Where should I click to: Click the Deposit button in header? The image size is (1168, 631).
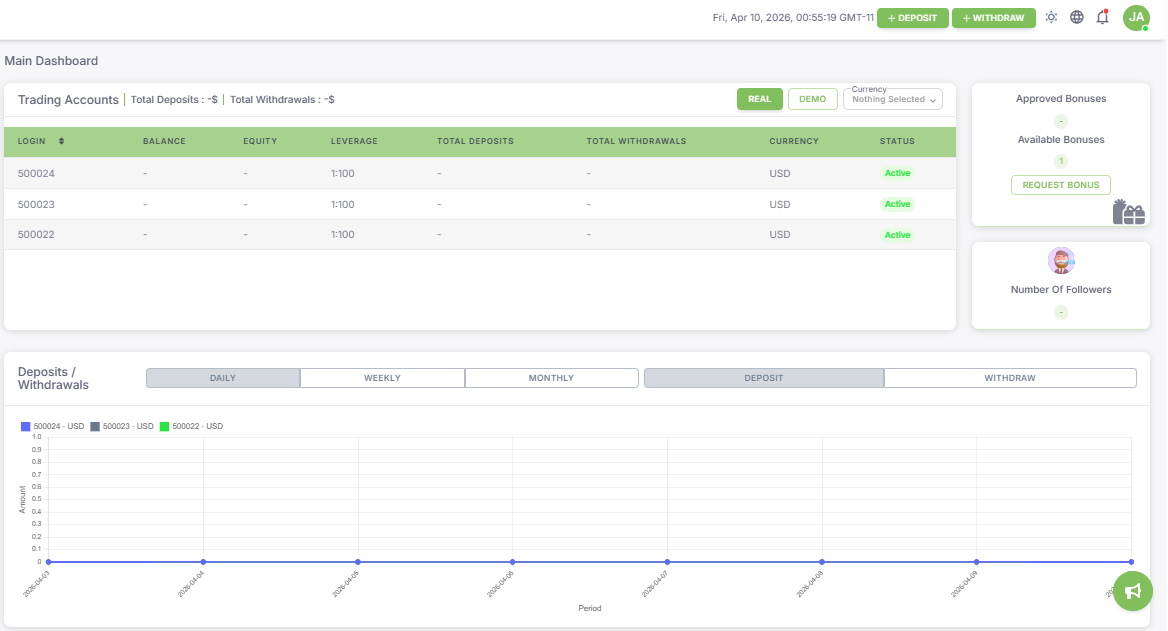(x=912, y=18)
